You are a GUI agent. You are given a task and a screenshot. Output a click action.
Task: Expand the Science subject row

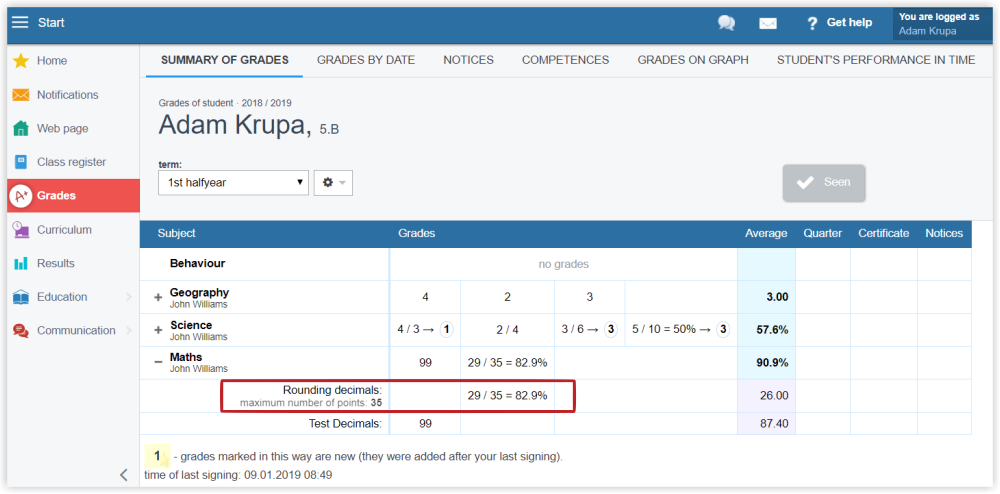point(158,330)
